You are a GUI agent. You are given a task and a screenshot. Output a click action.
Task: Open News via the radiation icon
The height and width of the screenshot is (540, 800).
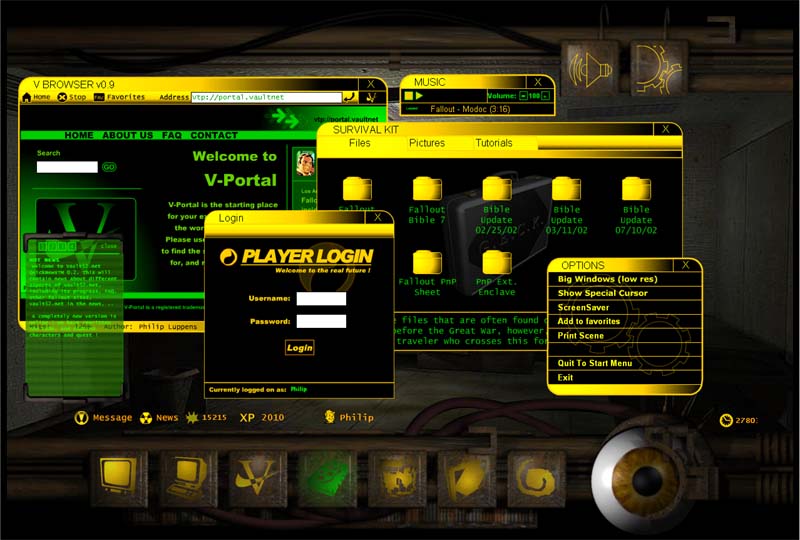click(x=146, y=418)
